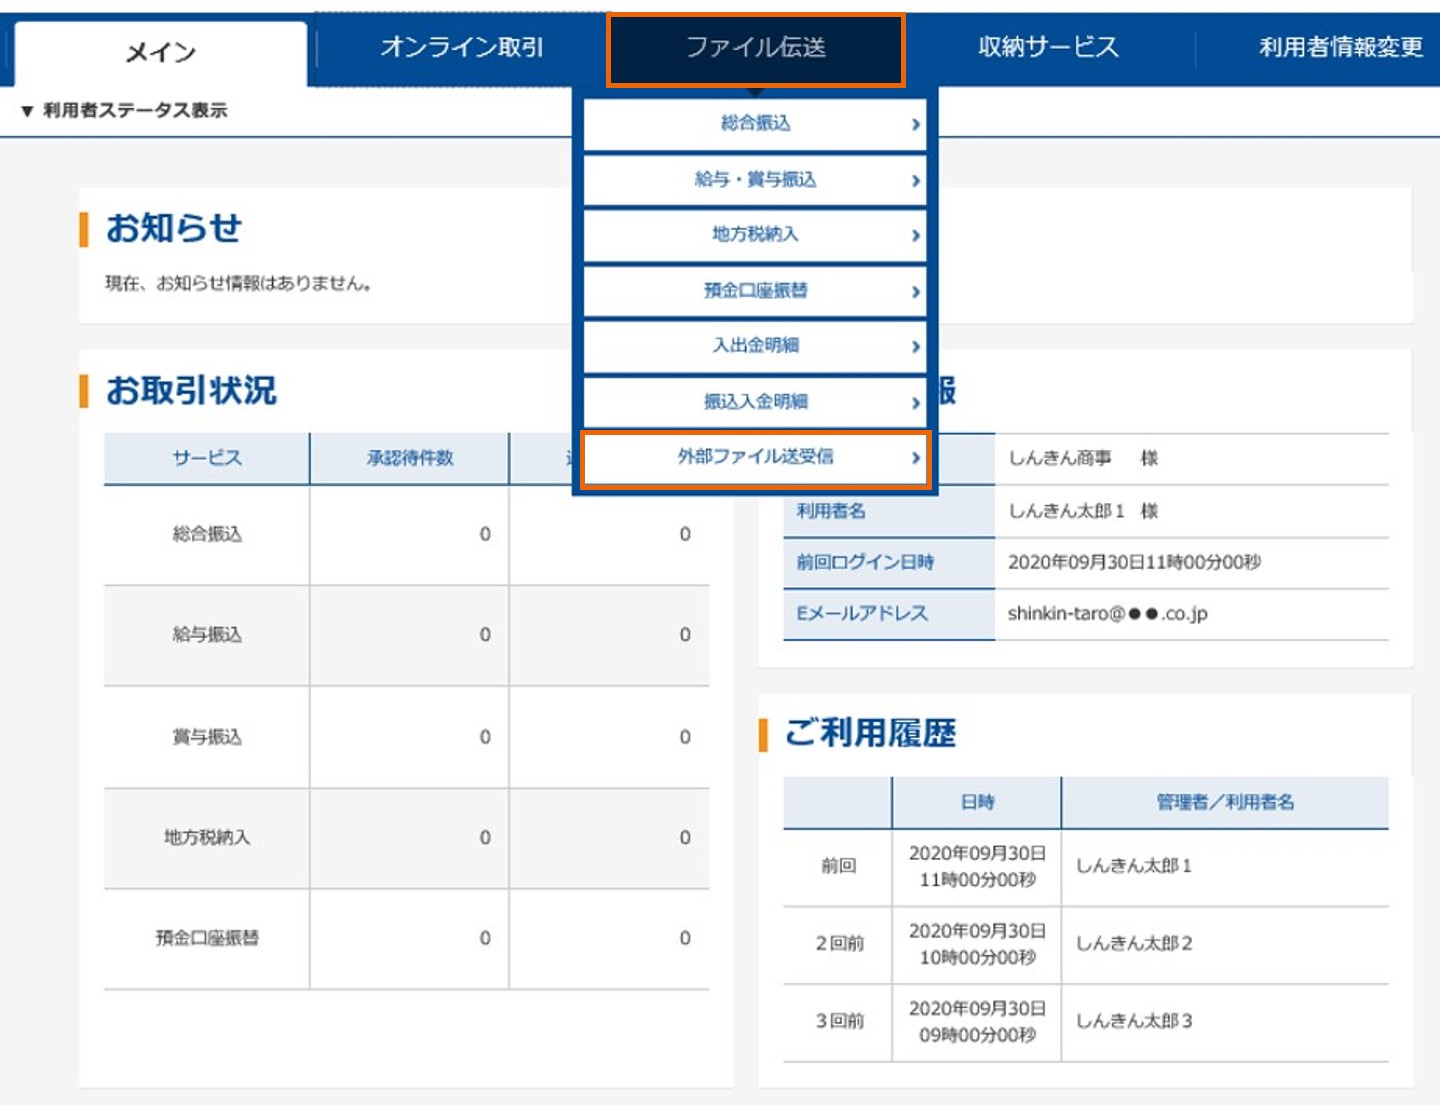The image size is (1440, 1105).
Task: Open 入出金明細 menu item
Action: pos(755,345)
